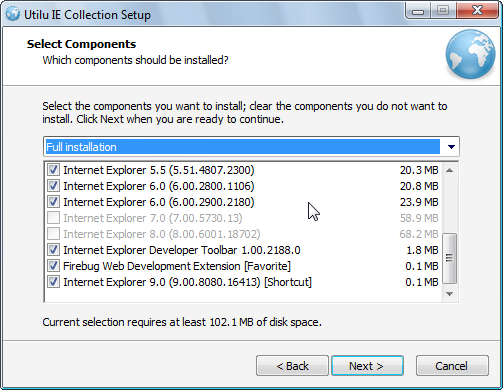The width and height of the screenshot is (503, 390).
Task: Click scroll up arrow in components list
Action: (450, 170)
